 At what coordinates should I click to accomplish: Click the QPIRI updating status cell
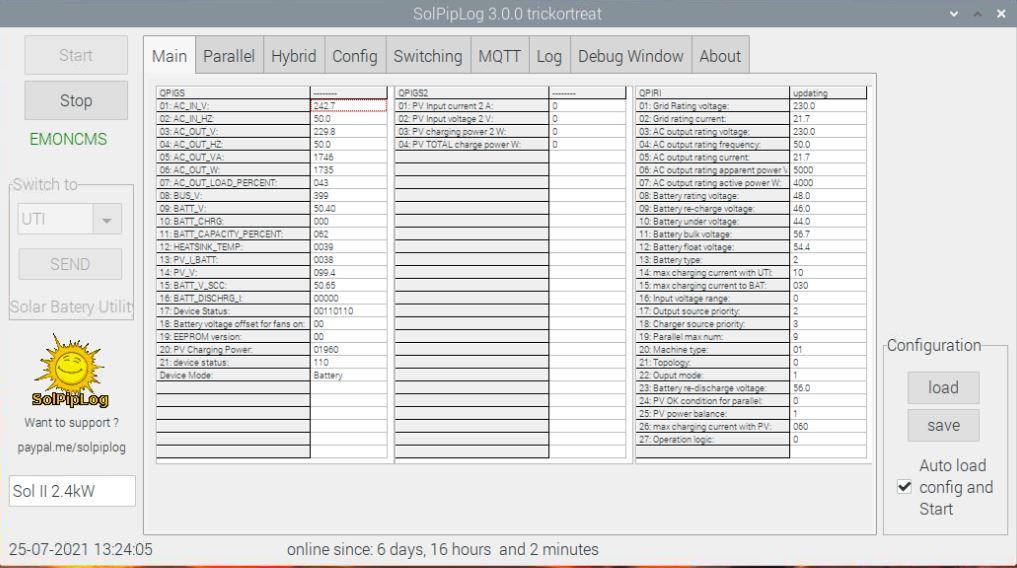pyautogui.click(x=828, y=93)
